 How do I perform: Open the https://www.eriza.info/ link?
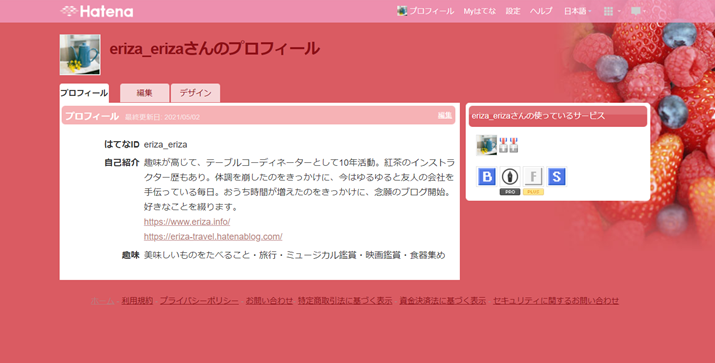coord(187,222)
